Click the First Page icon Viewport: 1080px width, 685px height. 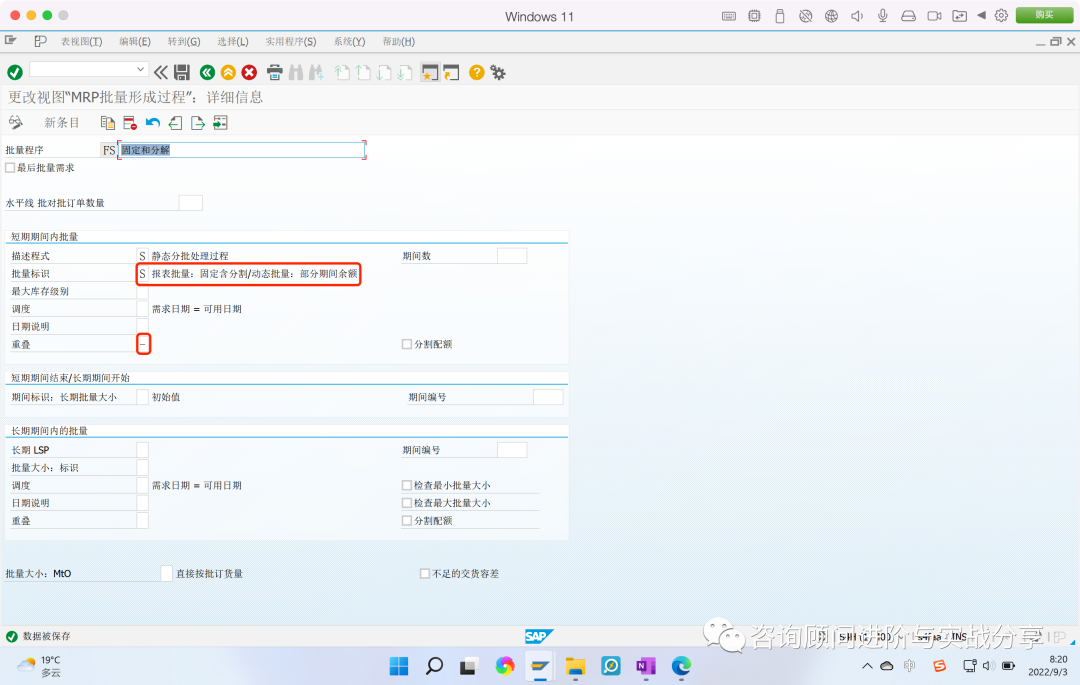click(342, 72)
